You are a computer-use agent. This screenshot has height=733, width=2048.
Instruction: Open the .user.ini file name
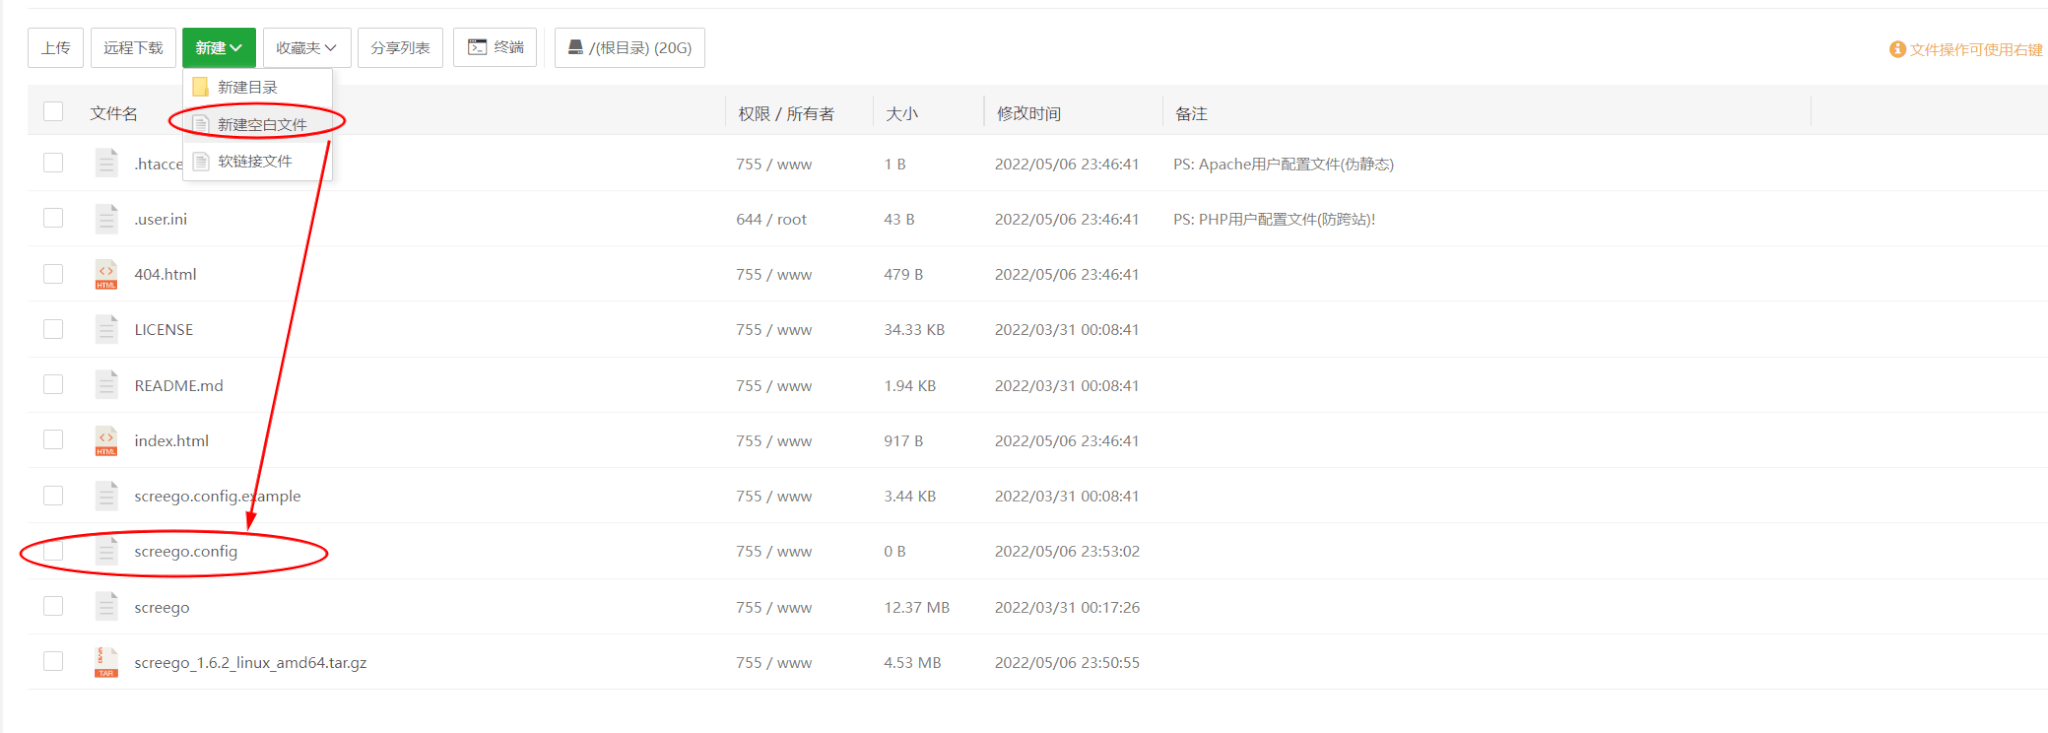point(161,219)
